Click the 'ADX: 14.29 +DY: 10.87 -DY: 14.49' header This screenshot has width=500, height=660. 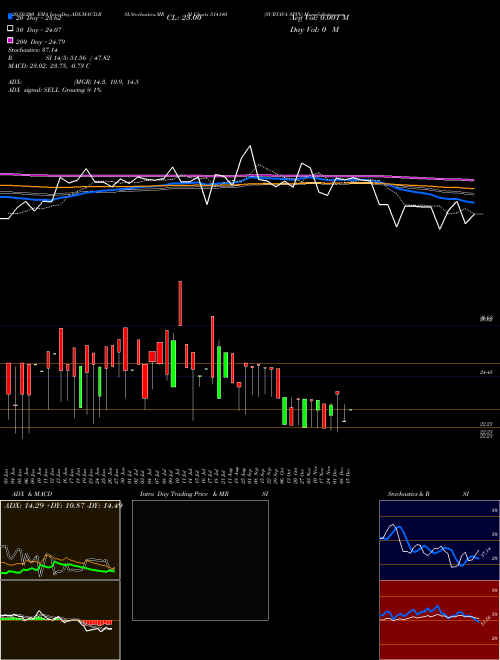point(63,505)
